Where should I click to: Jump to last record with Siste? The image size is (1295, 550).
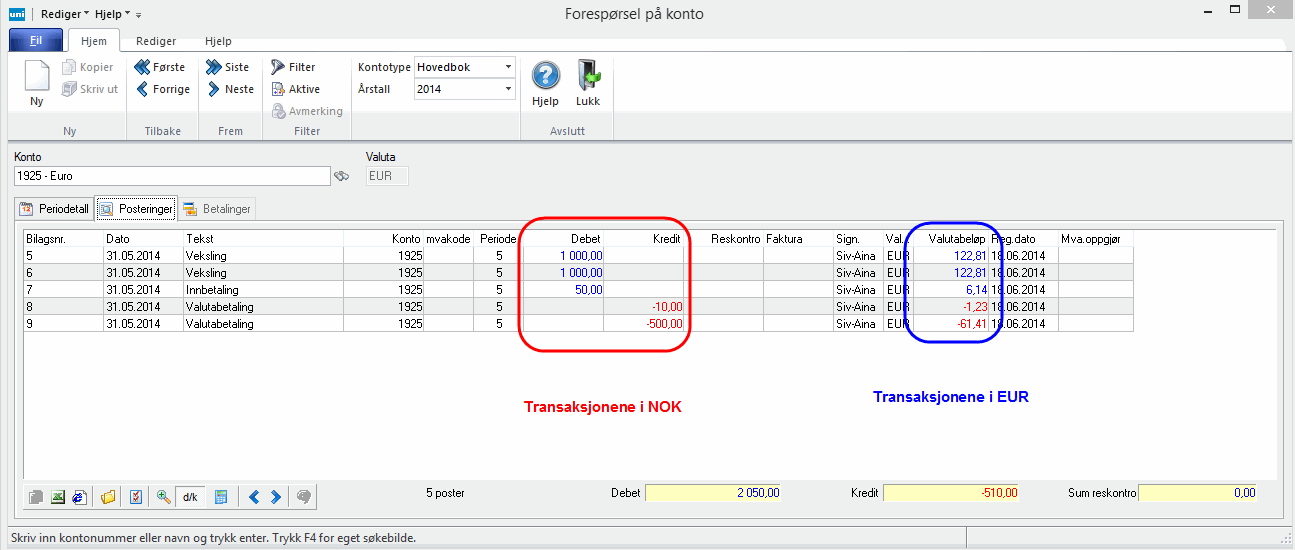click(x=227, y=67)
